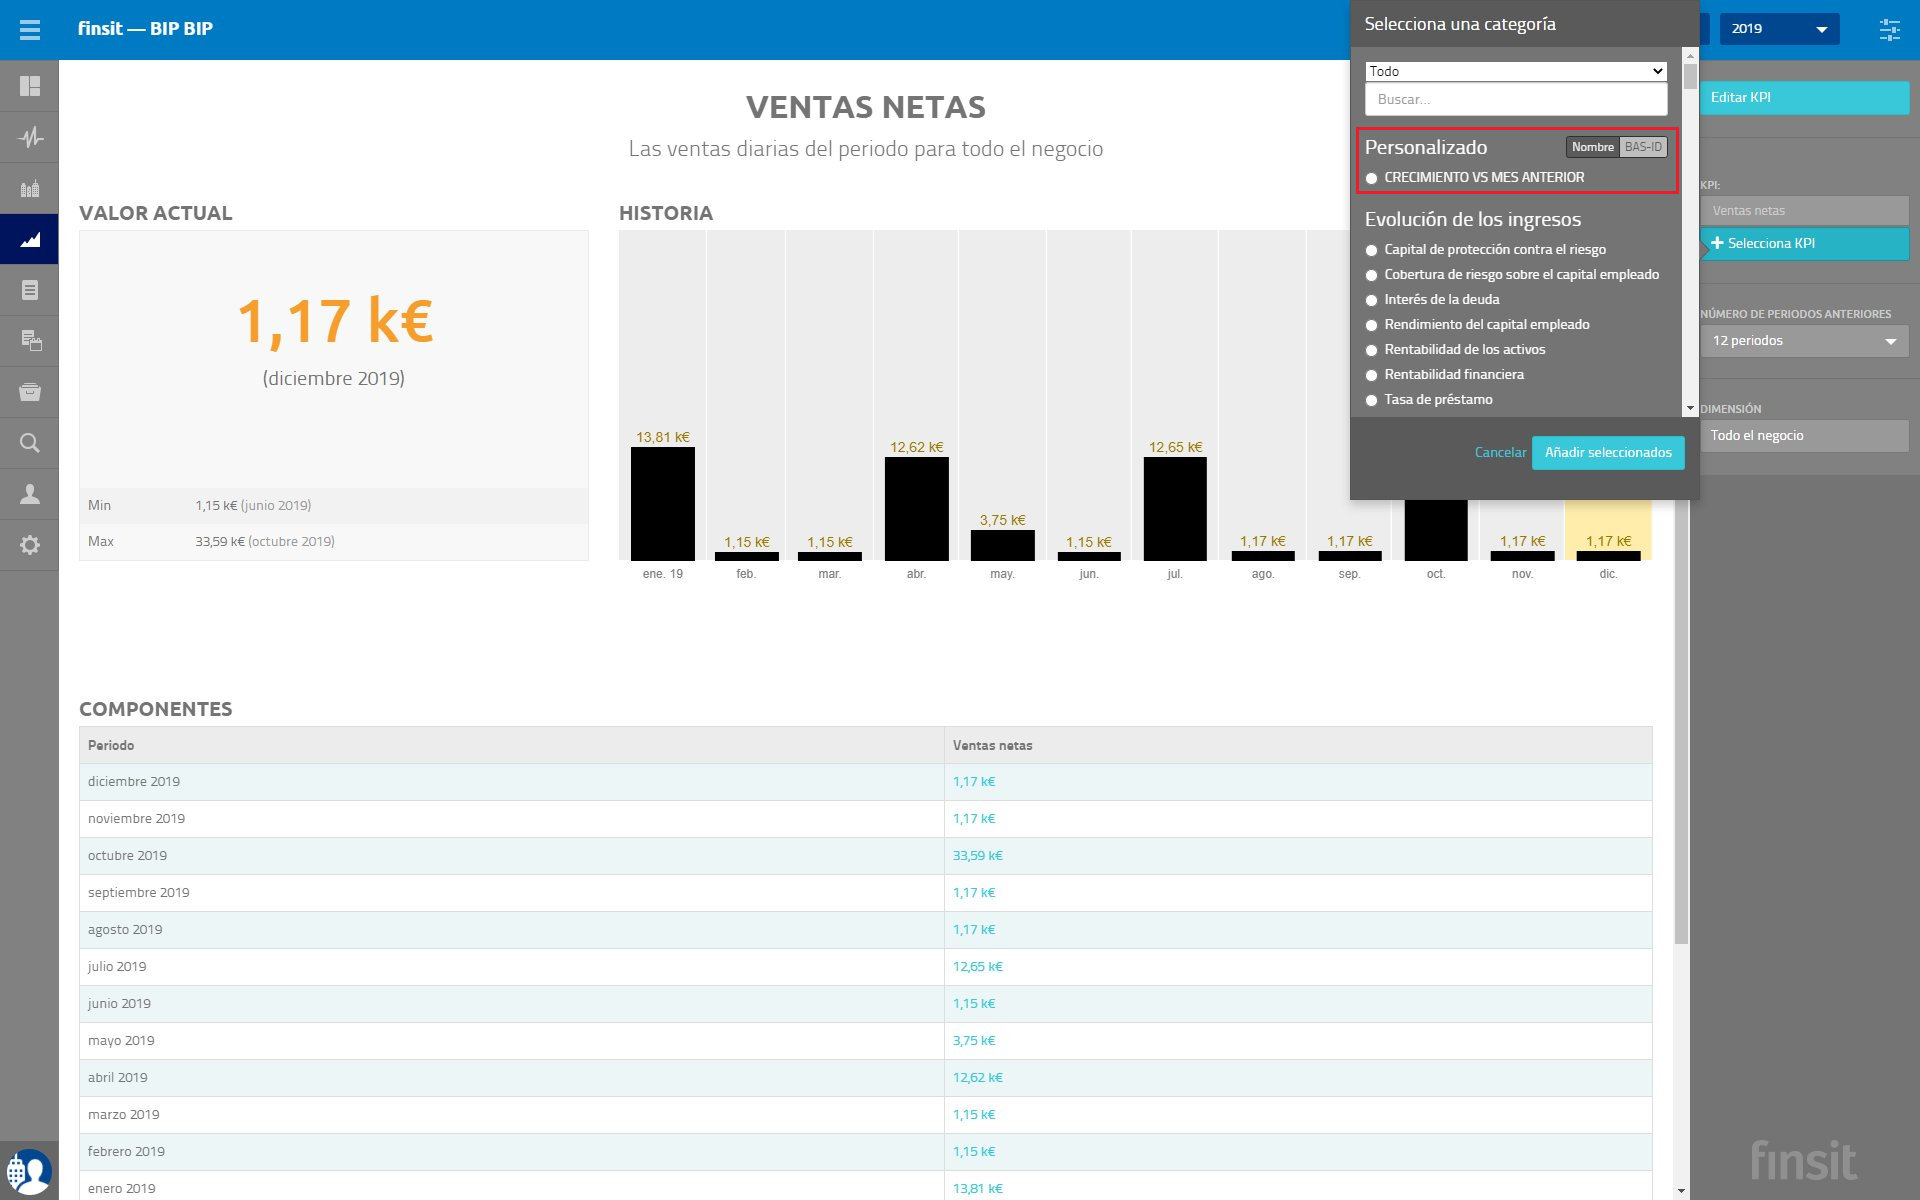Open the Todo category dropdown
1920x1200 pixels.
click(x=1516, y=71)
